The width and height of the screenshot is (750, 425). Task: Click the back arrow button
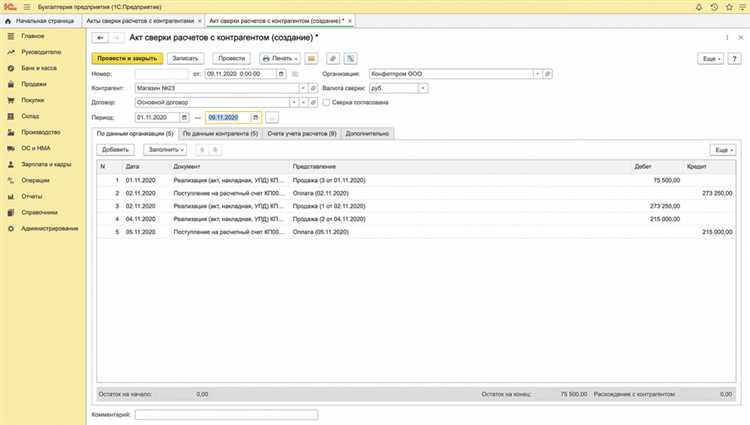pyautogui.click(x=100, y=38)
